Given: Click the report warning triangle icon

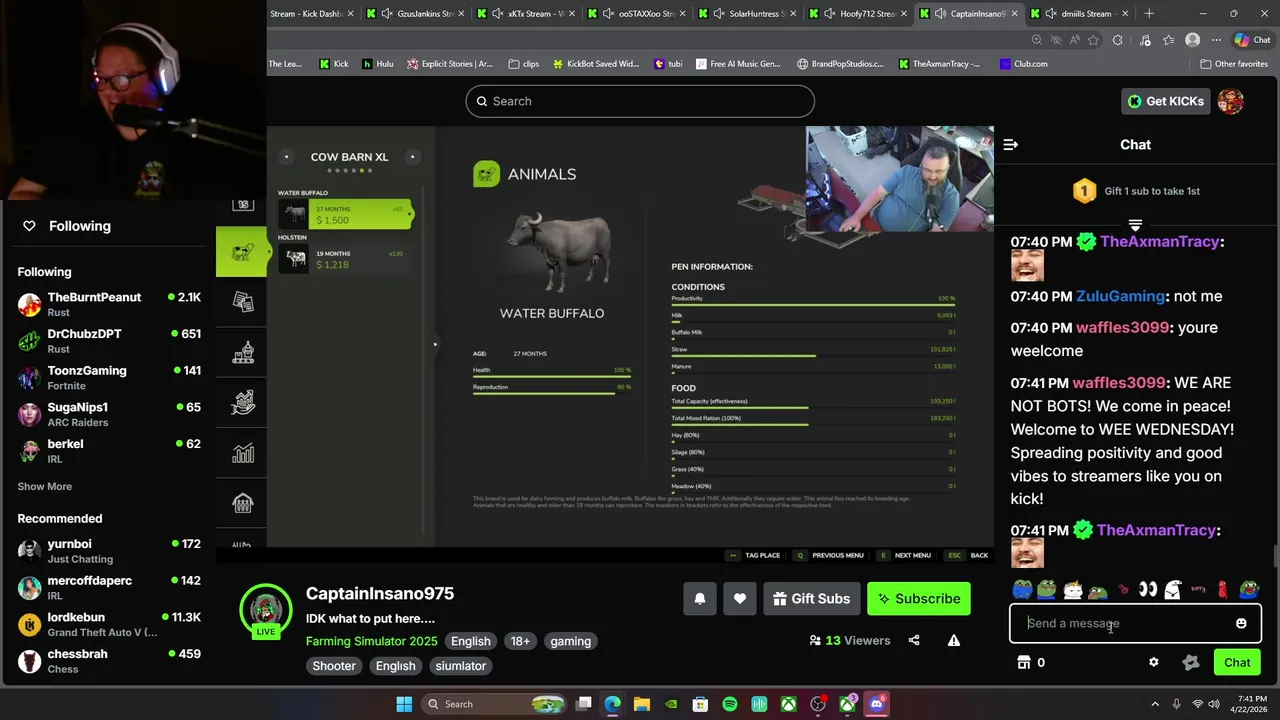Looking at the screenshot, I should (954, 640).
